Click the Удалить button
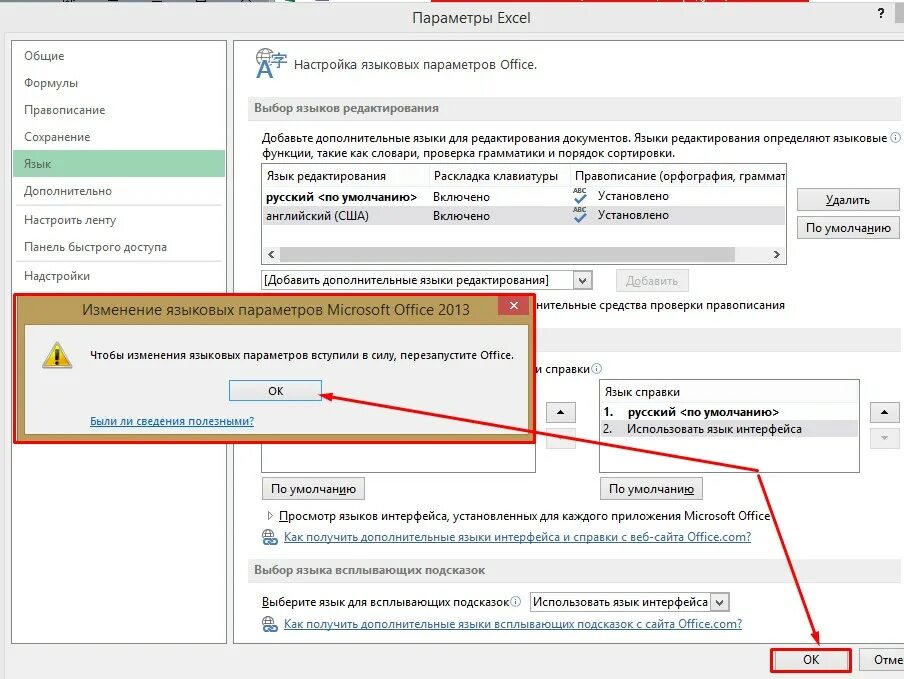The width and height of the screenshot is (904, 679). (x=848, y=200)
